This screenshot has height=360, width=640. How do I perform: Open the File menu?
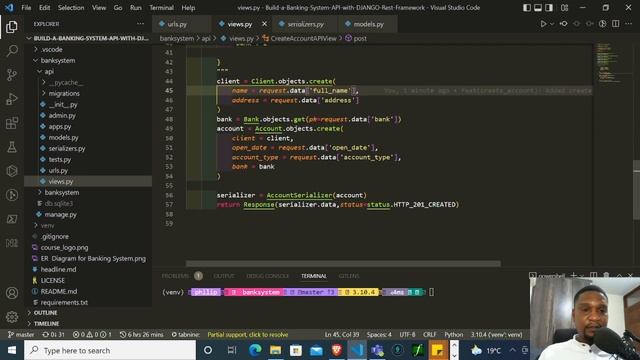[26, 8]
